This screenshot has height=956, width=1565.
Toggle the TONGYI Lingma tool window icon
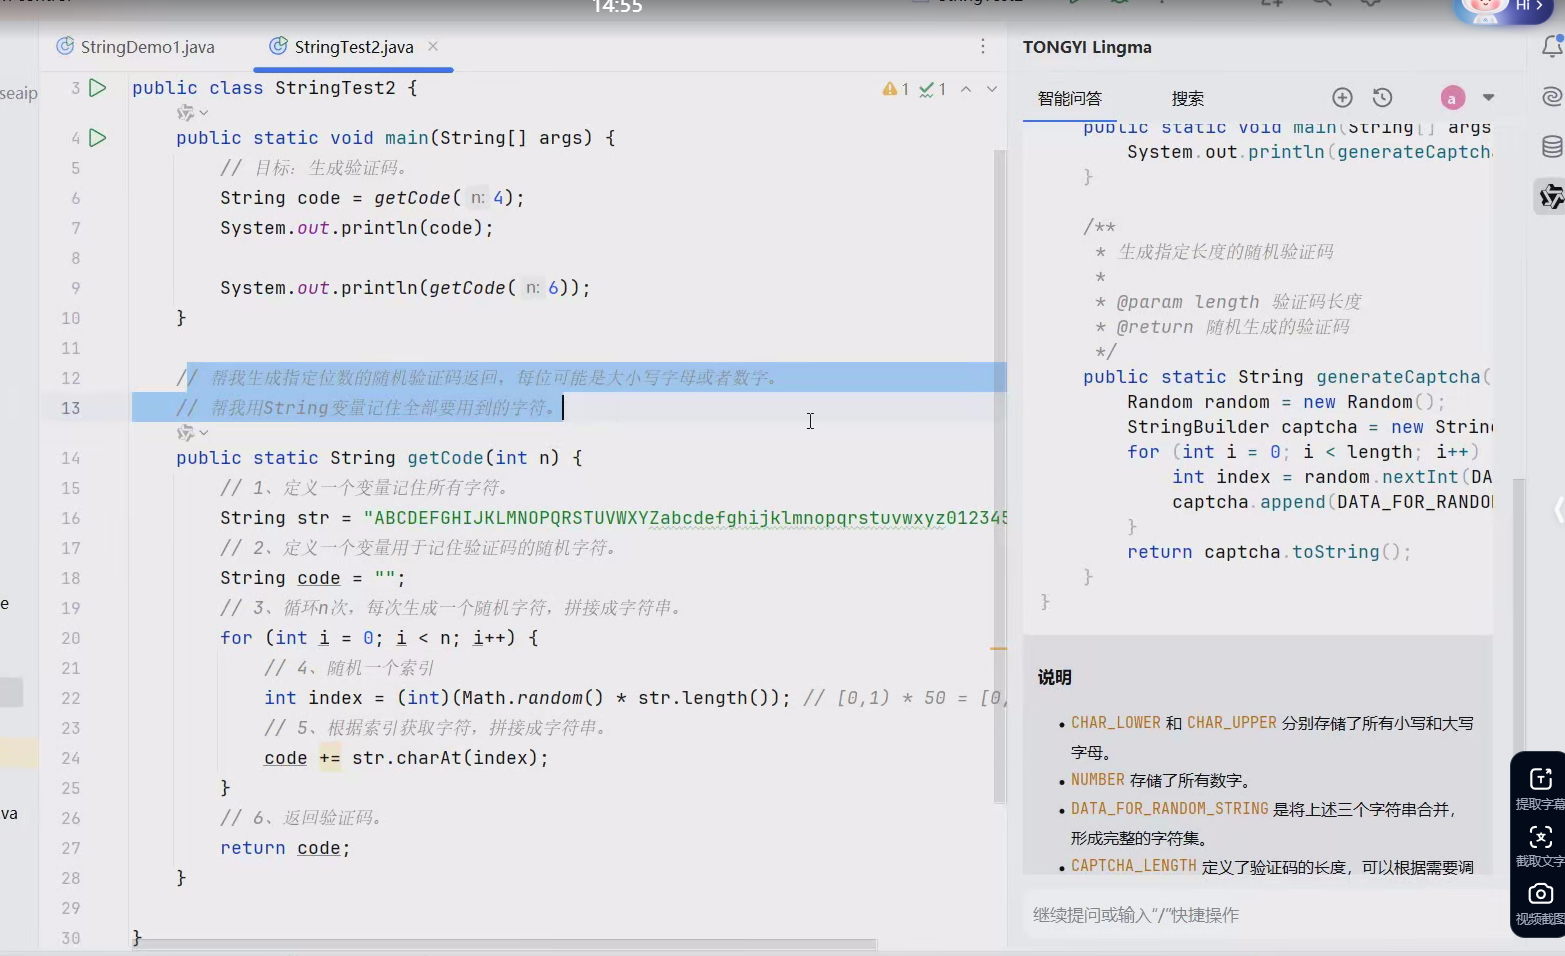click(x=1551, y=196)
